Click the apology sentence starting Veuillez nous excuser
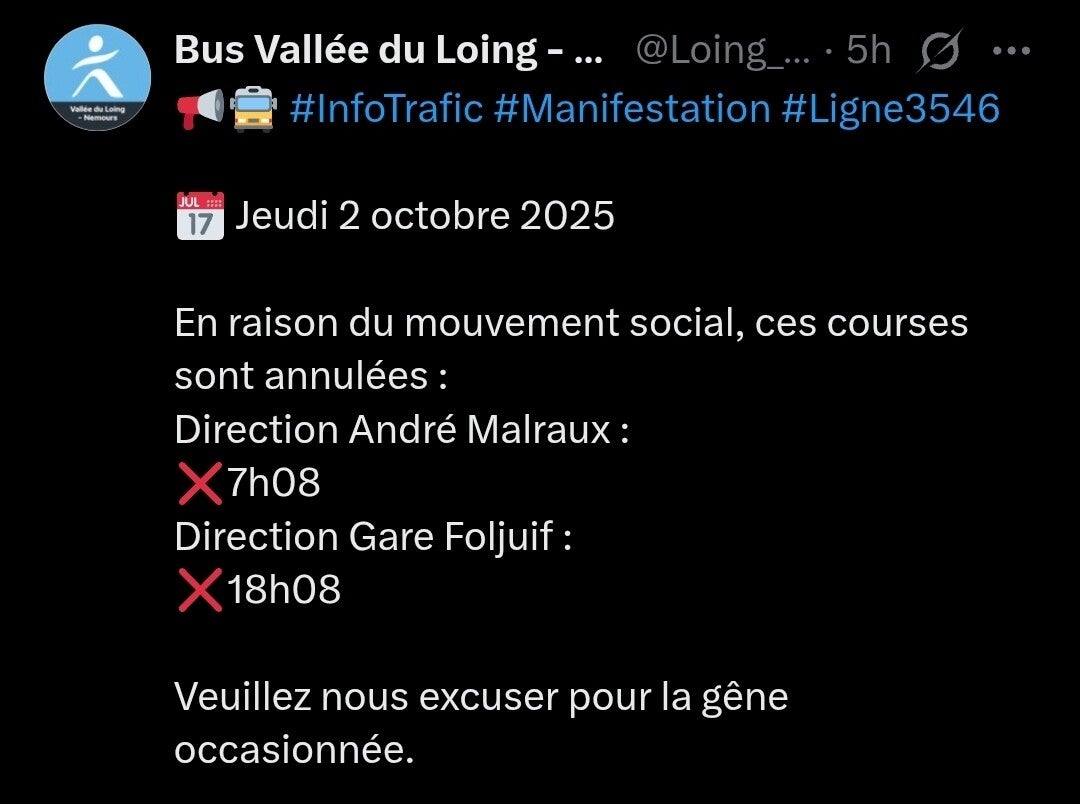Viewport: 1080px width, 804px height. pyautogui.click(x=480, y=697)
